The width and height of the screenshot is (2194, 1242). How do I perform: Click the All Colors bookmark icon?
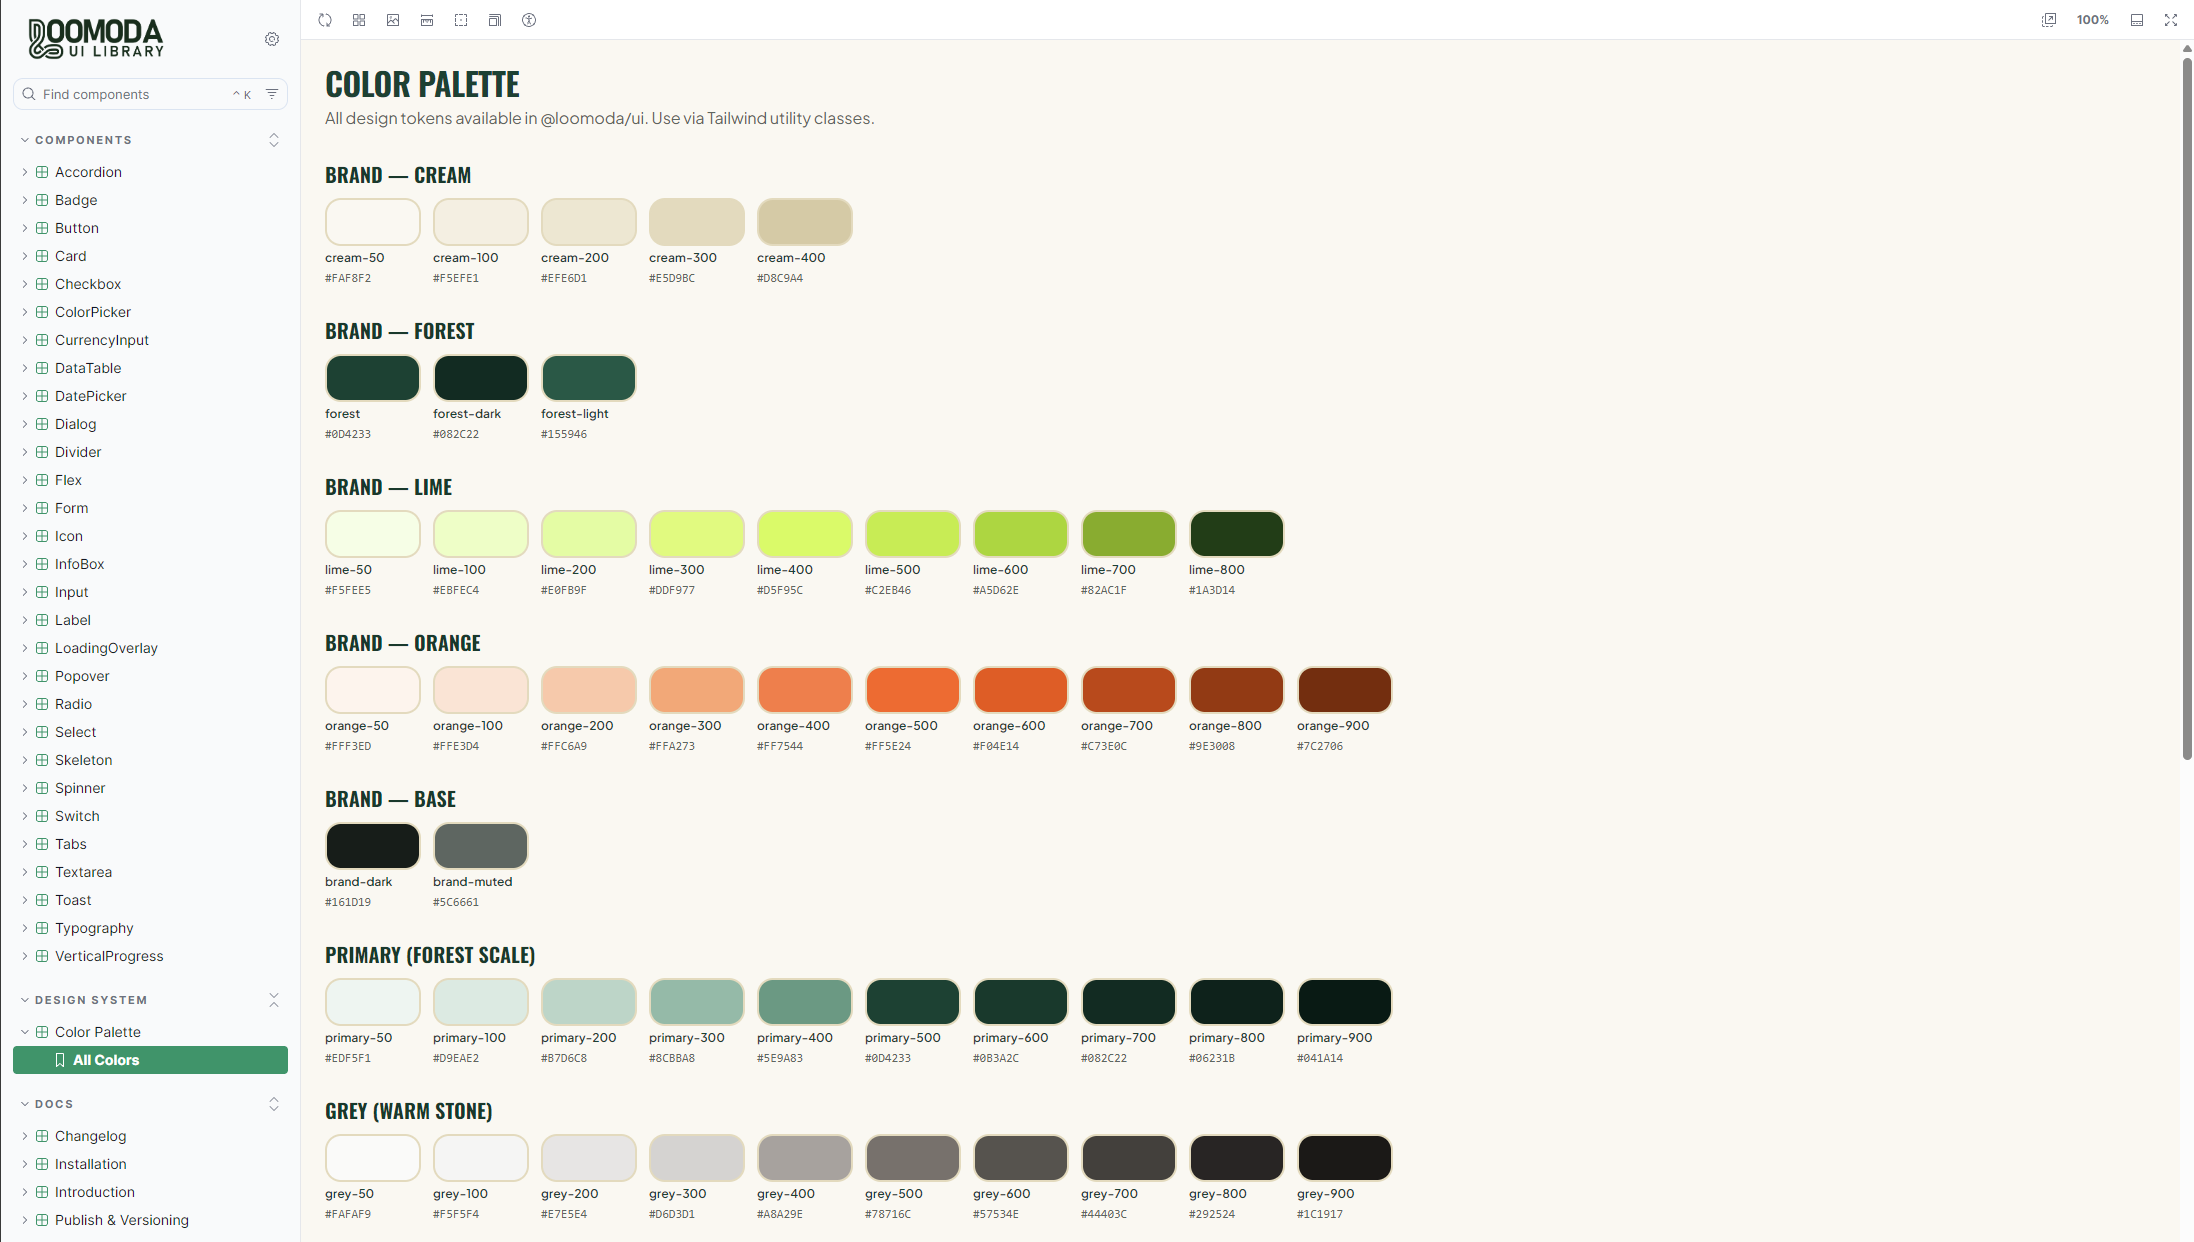(60, 1060)
